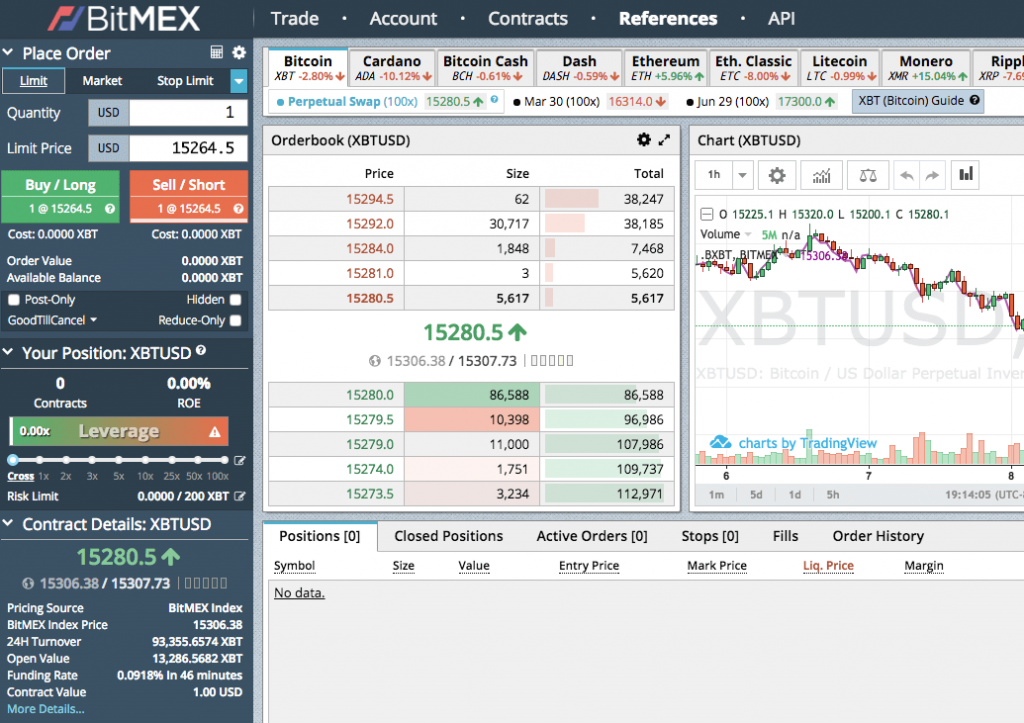
Task: Expand more order types dropdown after Stop Limit
Action: click(x=239, y=81)
